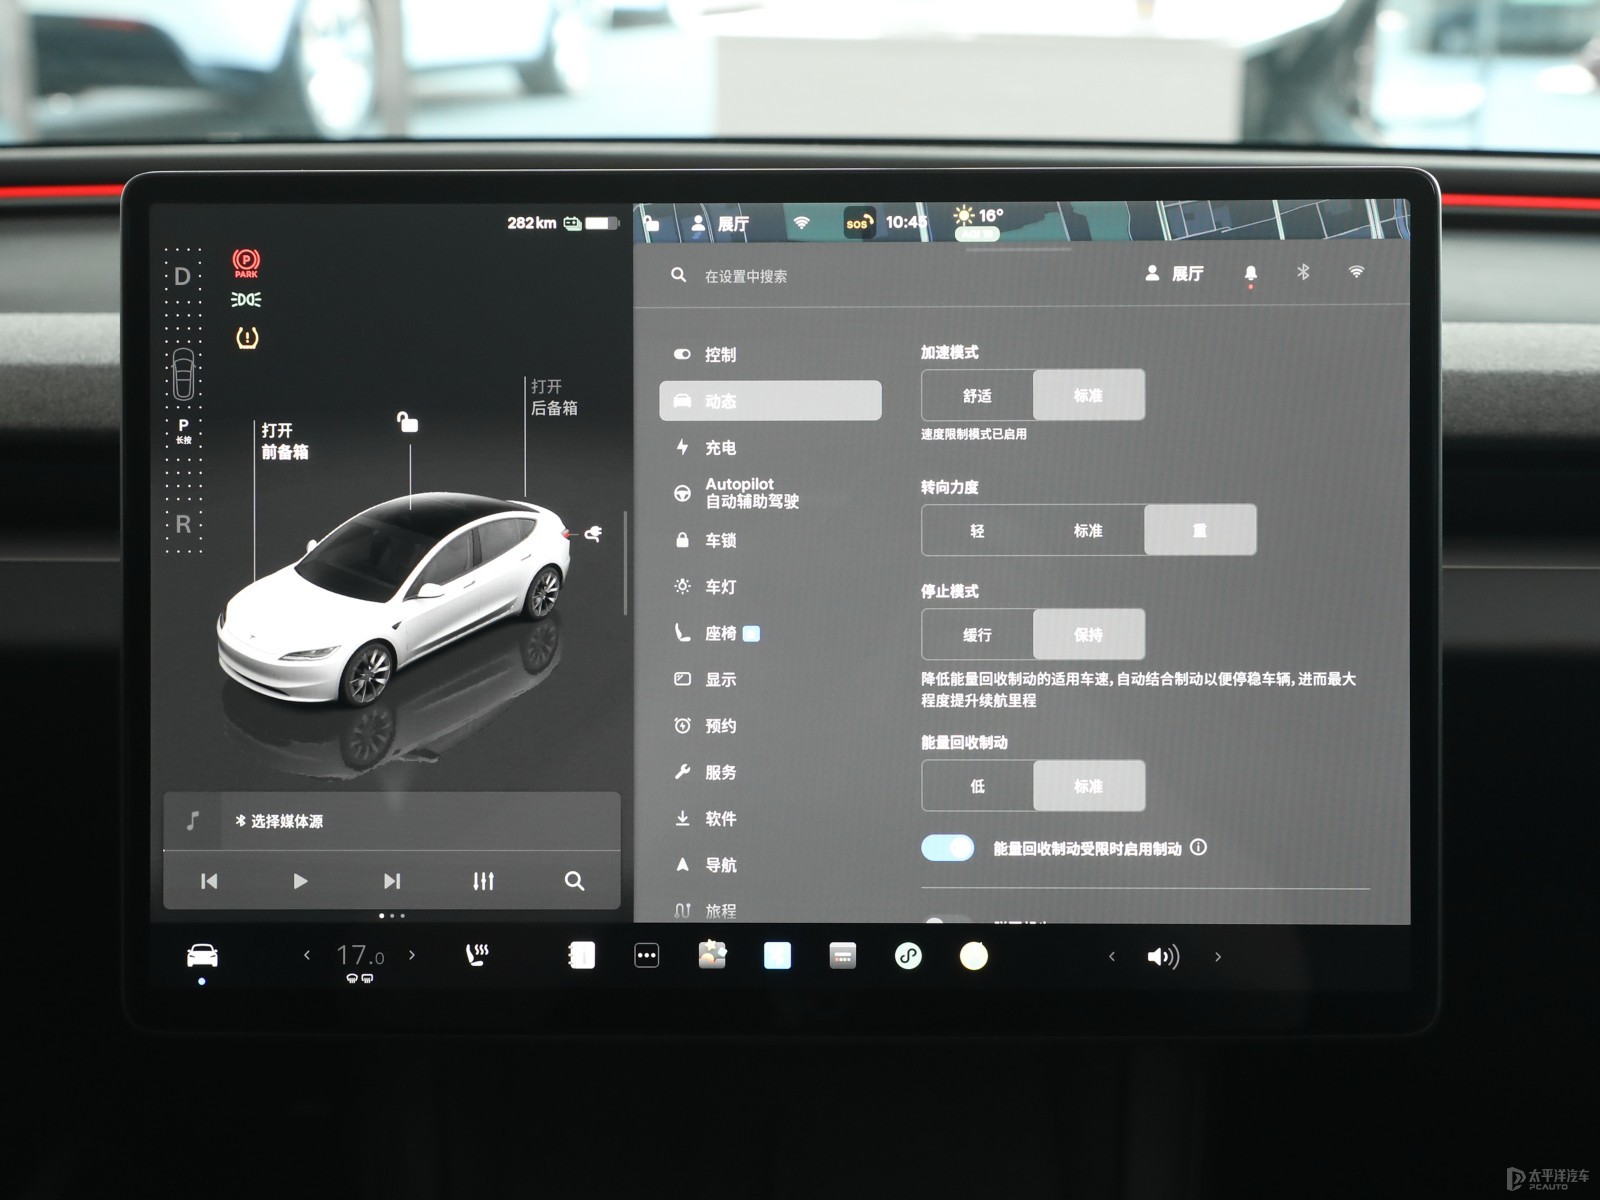Decrease cabin temperature with left arrow
The height and width of the screenshot is (1200, 1600).
[307, 956]
